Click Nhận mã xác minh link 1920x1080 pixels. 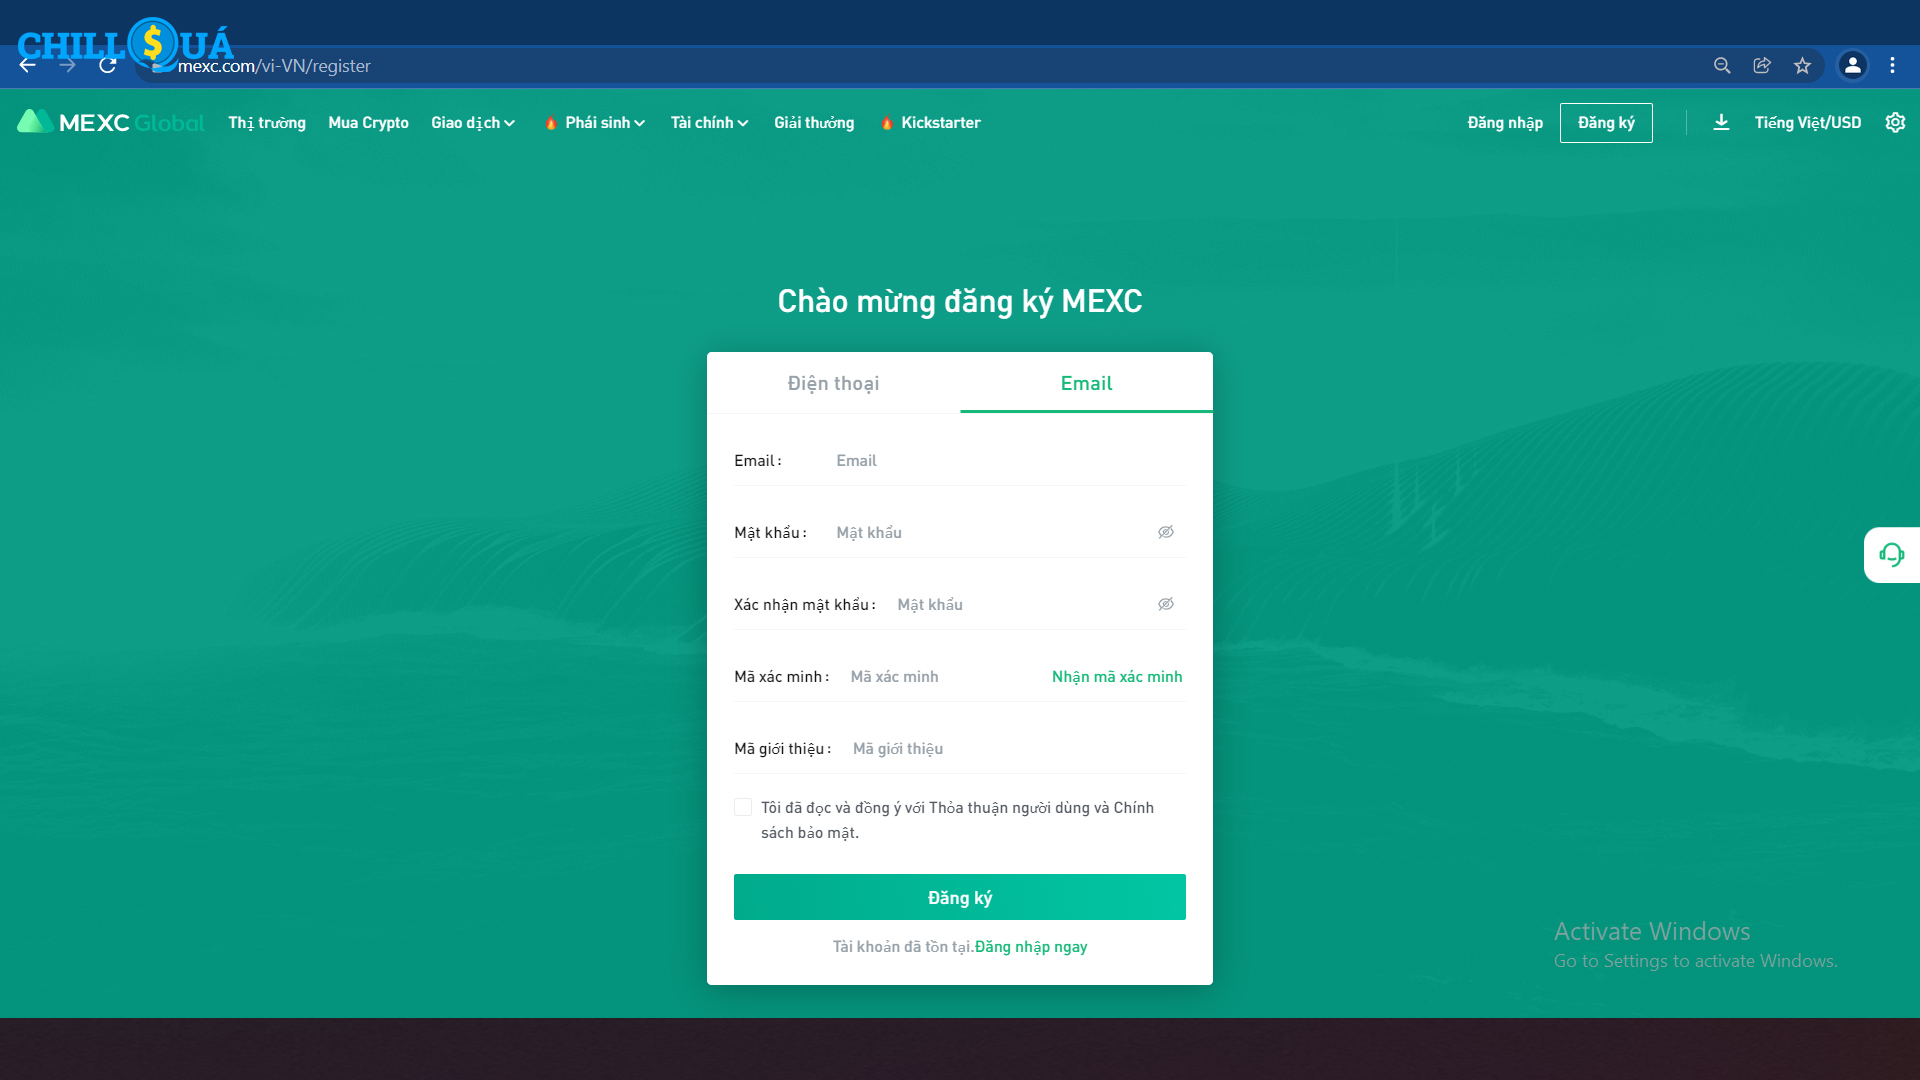coord(1117,676)
